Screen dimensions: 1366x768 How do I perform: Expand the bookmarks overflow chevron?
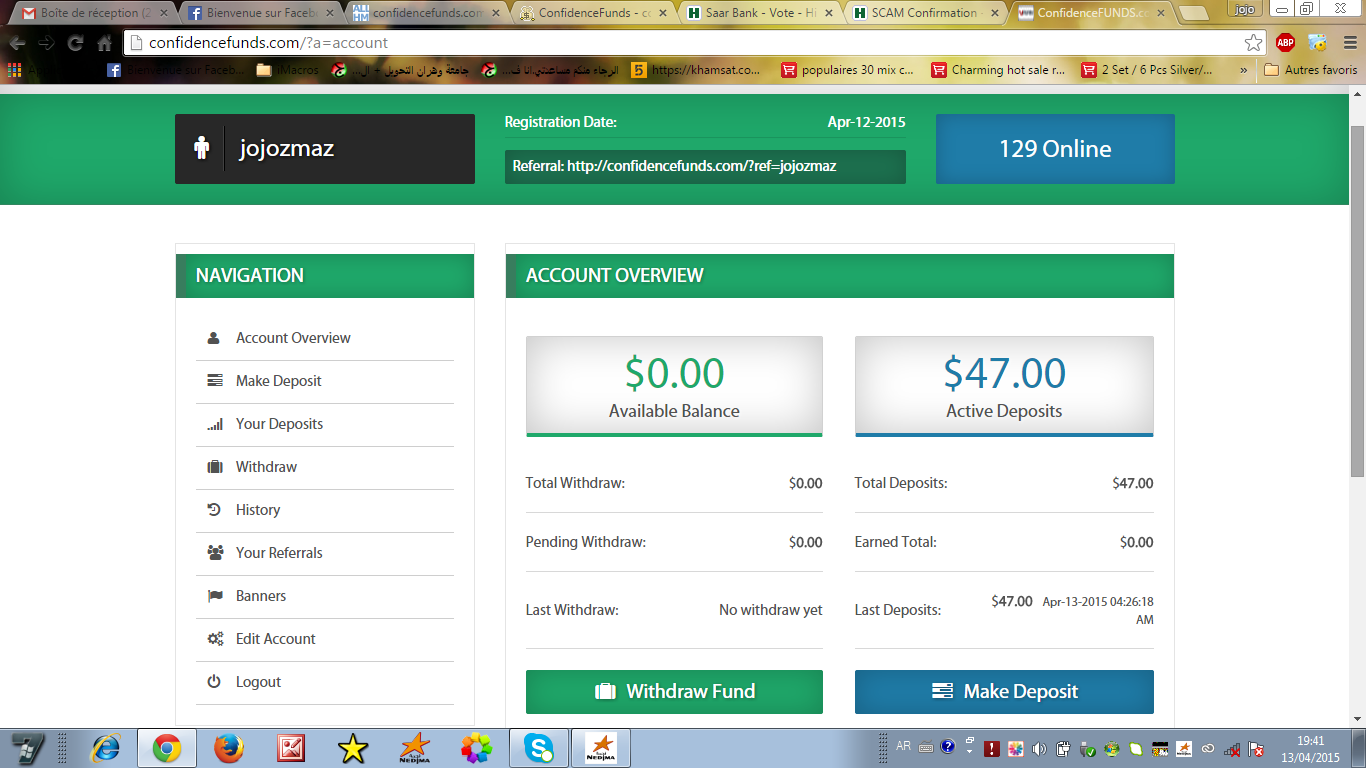[1243, 70]
